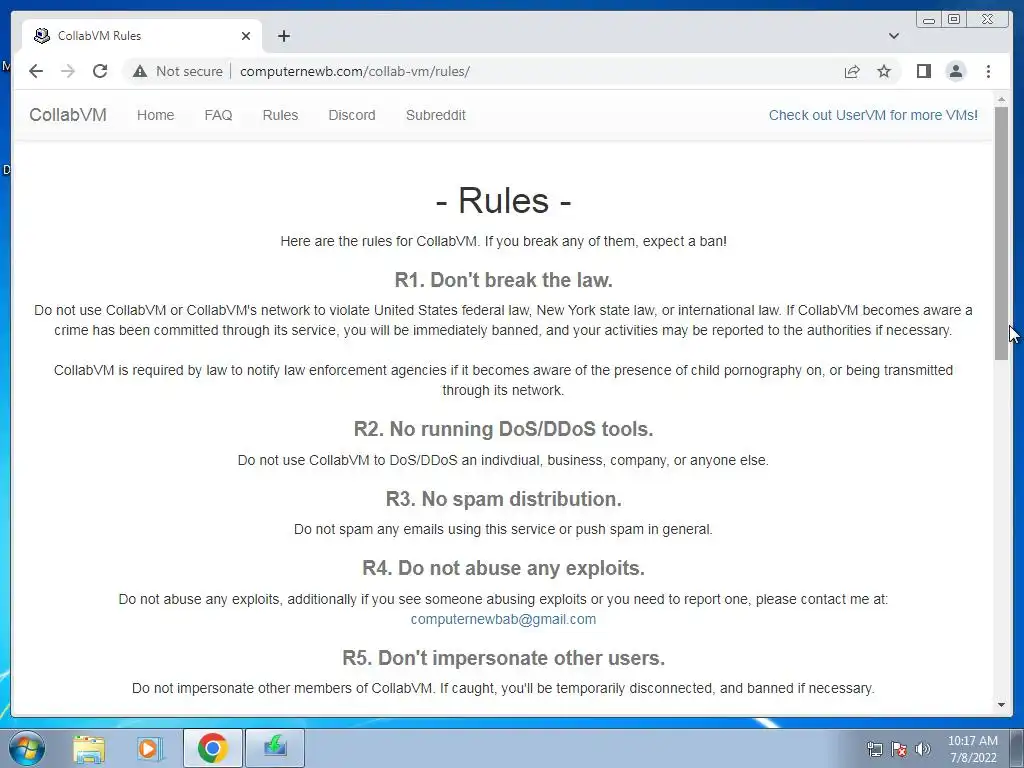Click the page scrollbar up arrow
This screenshot has height=768, width=1024.
coord(1002,99)
